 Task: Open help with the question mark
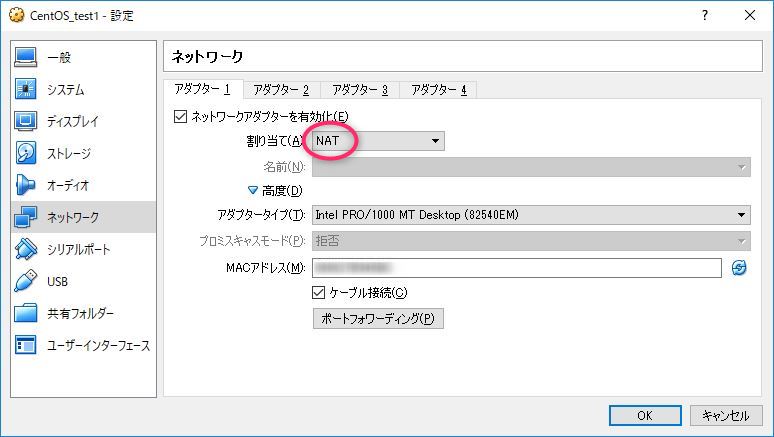pos(705,15)
